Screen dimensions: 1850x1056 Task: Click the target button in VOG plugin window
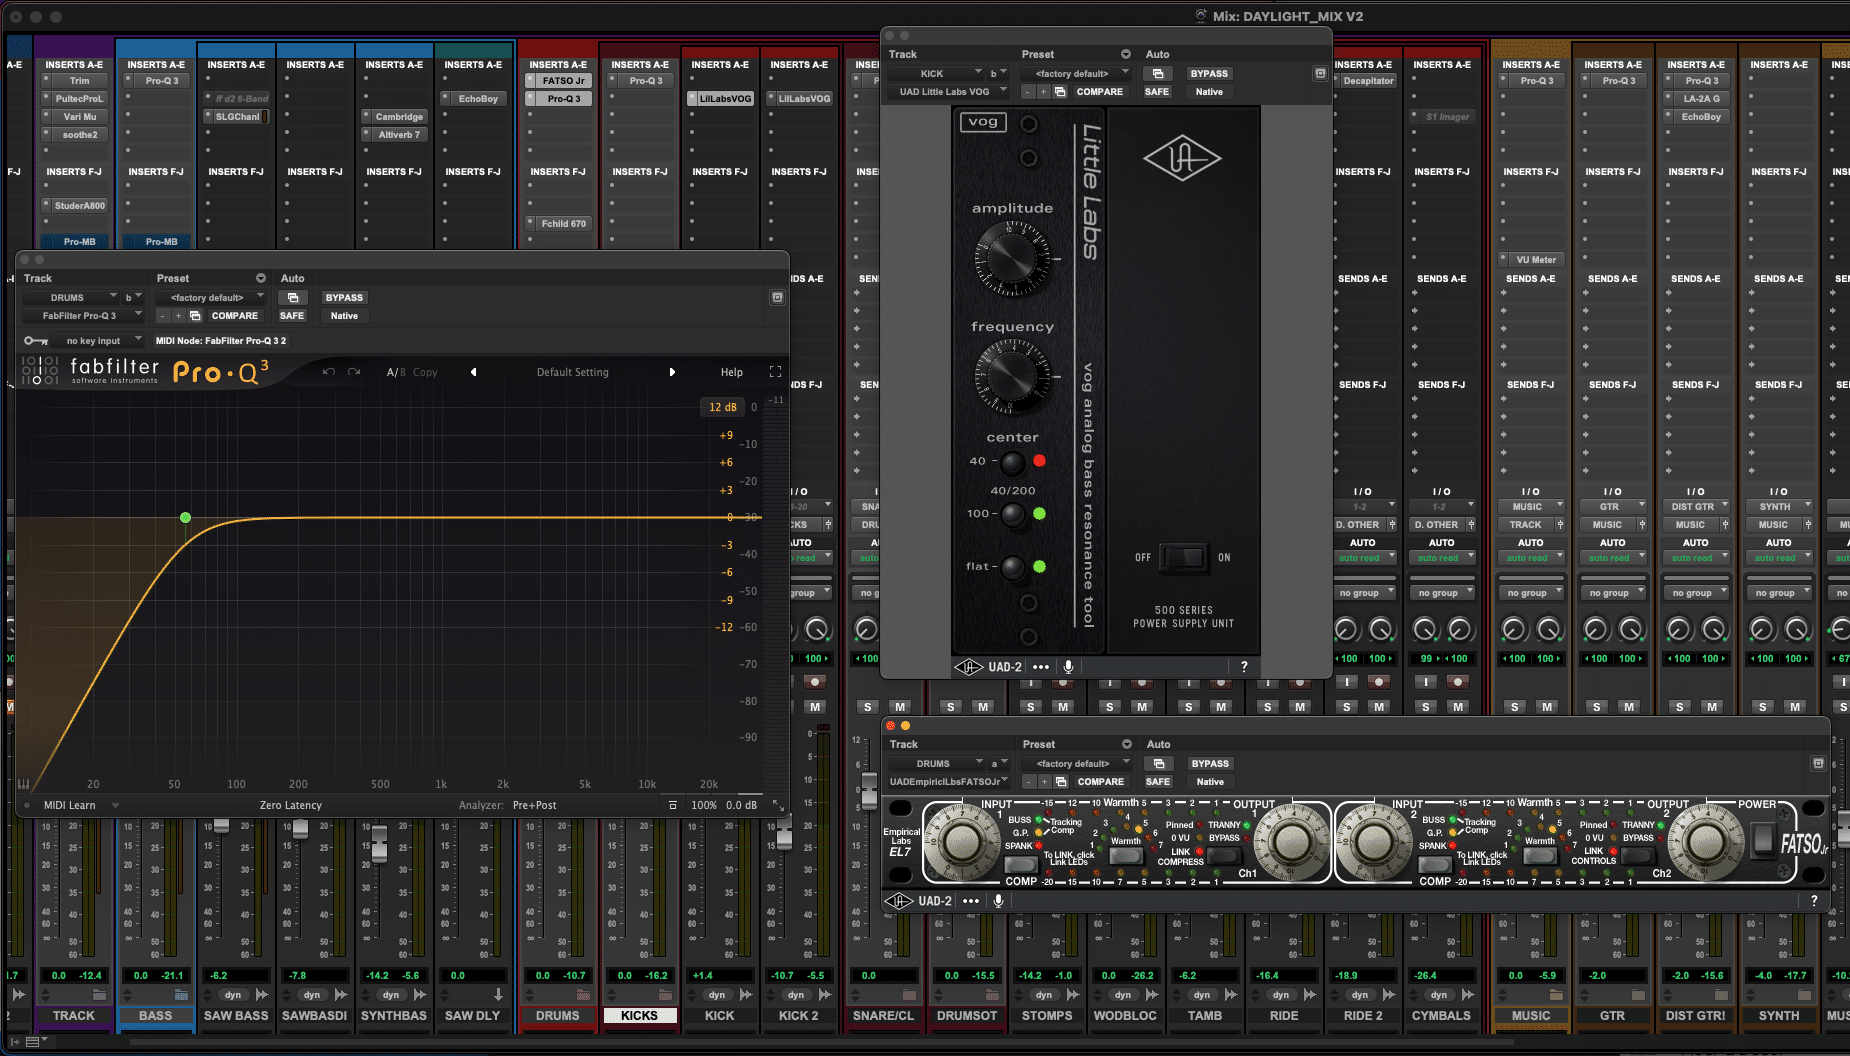coord(1320,74)
